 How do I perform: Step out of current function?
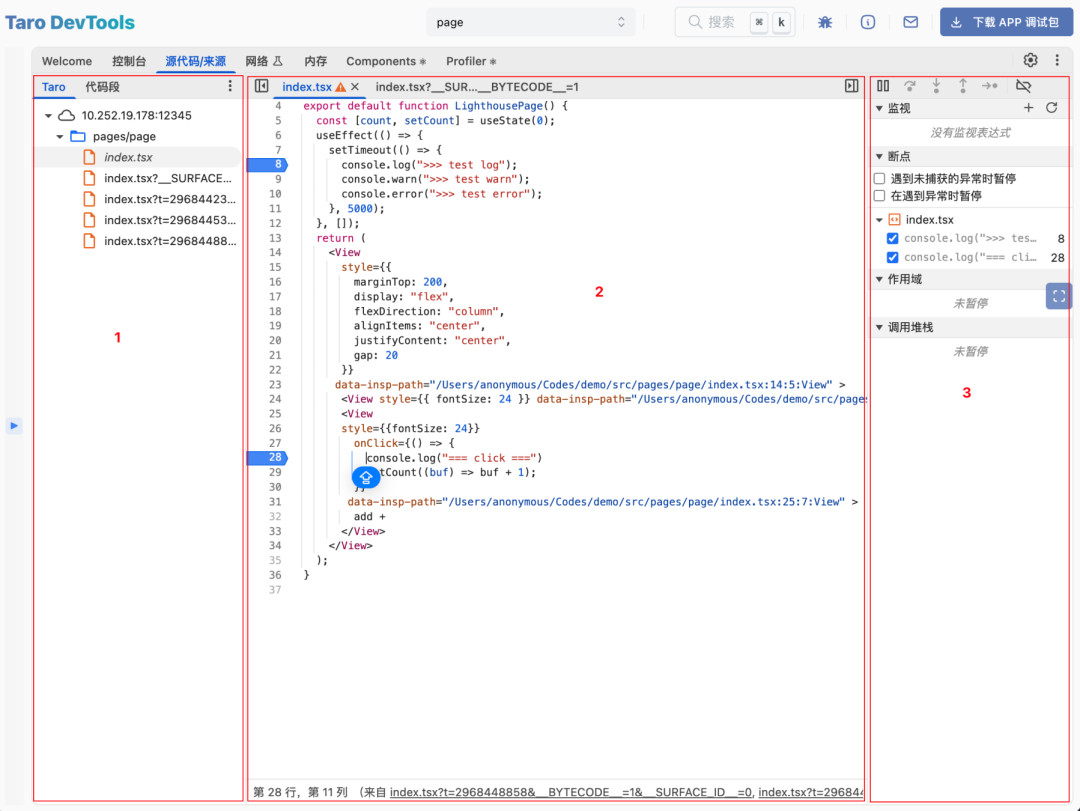(x=963, y=85)
